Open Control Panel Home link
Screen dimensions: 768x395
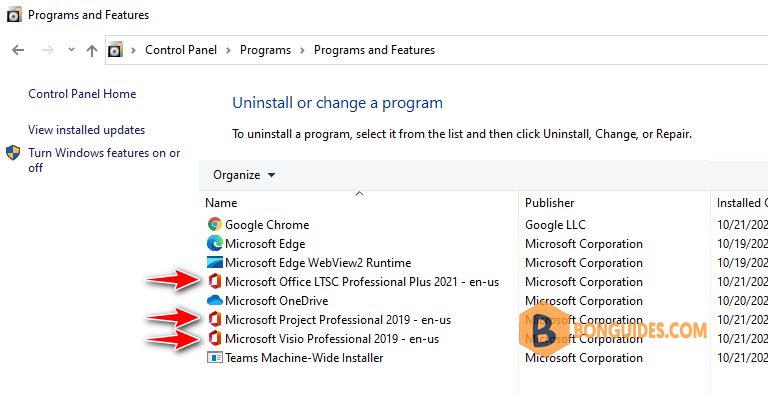pos(82,94)
